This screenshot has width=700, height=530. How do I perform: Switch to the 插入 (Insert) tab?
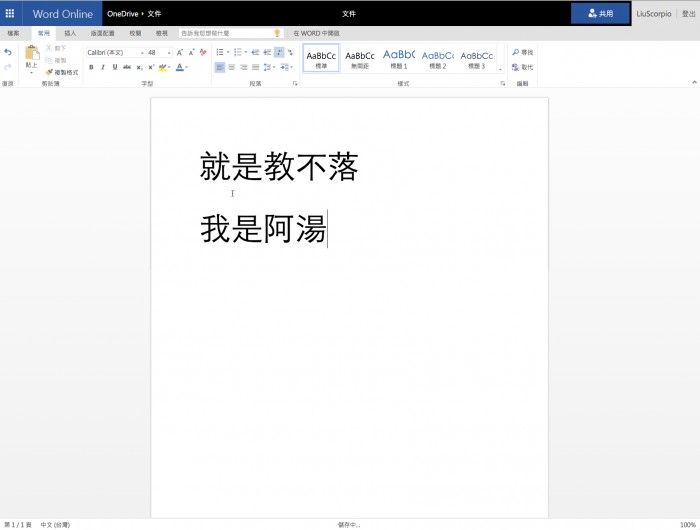(70, 33)
